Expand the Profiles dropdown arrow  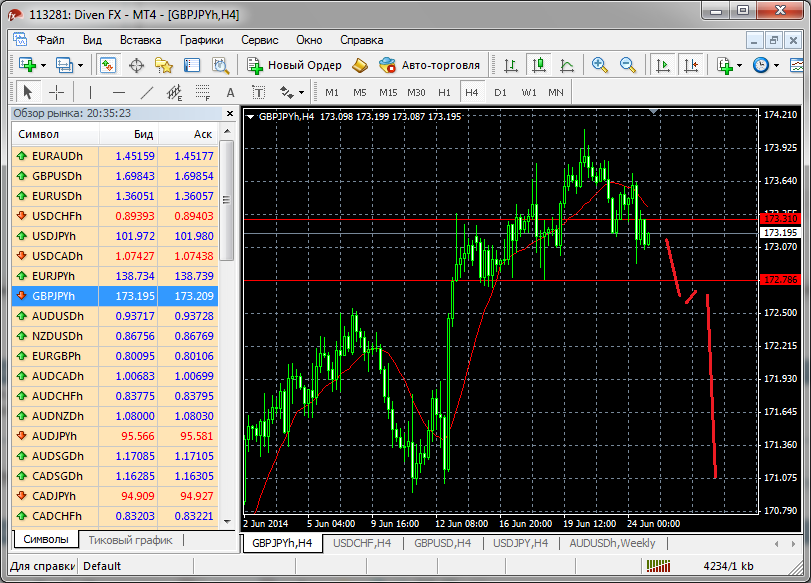tap(80, 66)
